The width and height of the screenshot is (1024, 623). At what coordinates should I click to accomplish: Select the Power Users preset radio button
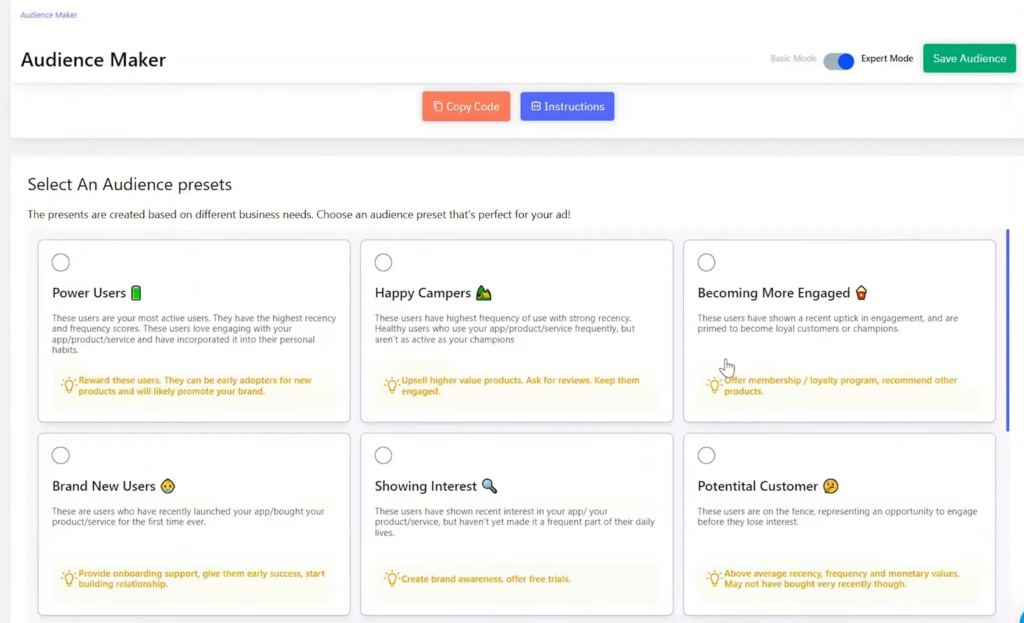60,261
